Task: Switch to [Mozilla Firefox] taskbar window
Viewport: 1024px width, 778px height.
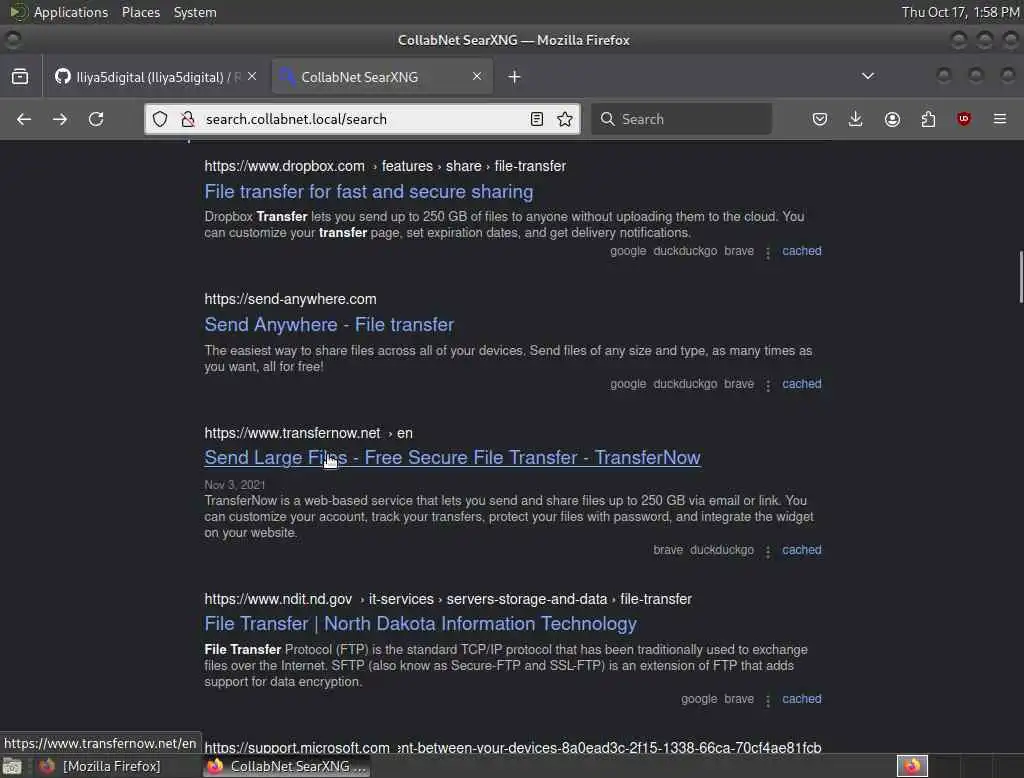Action: (x=101, y=766)
